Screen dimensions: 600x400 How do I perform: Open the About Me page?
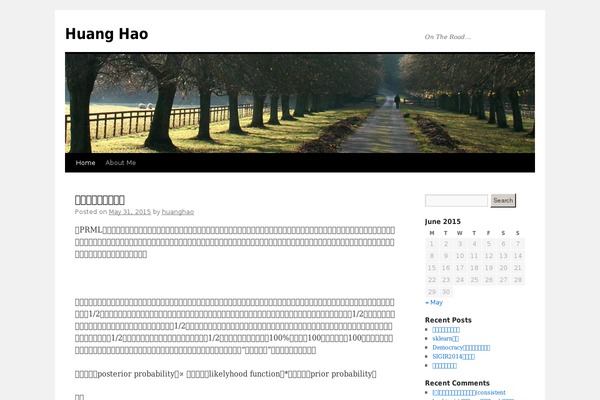click(121, 163)
